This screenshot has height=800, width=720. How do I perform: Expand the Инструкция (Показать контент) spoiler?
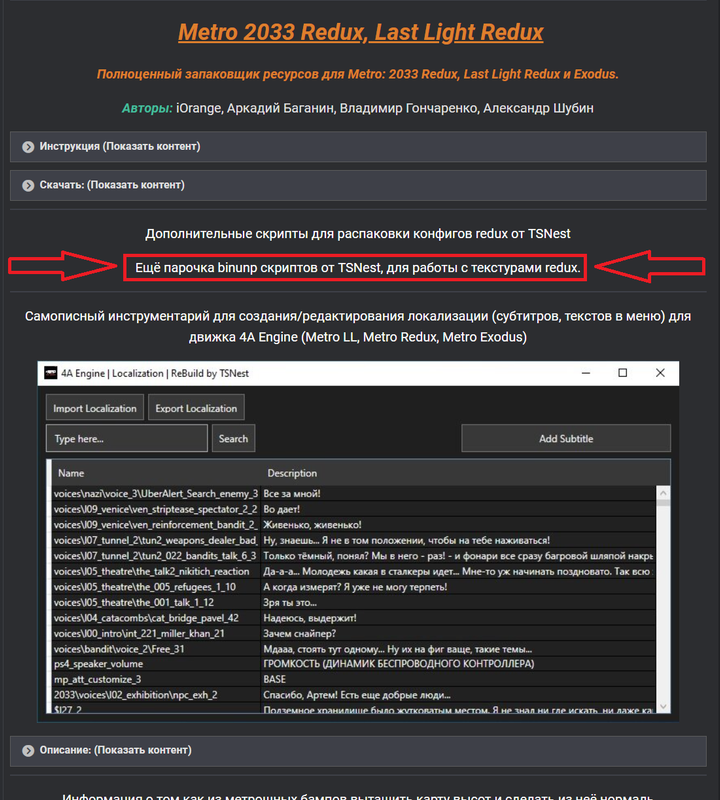point(358,147)
